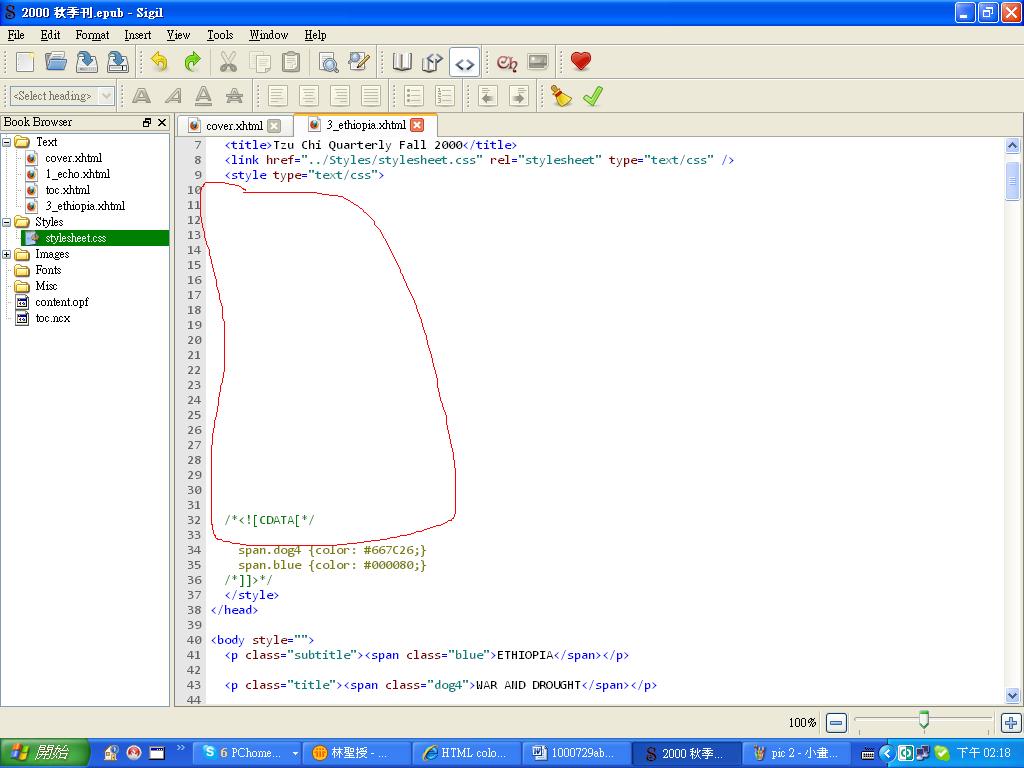Toggle the Split View button

pos(432,62)
